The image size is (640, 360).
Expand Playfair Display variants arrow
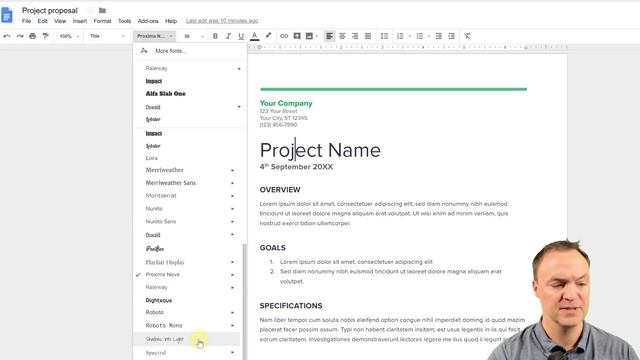coord(233,262)
